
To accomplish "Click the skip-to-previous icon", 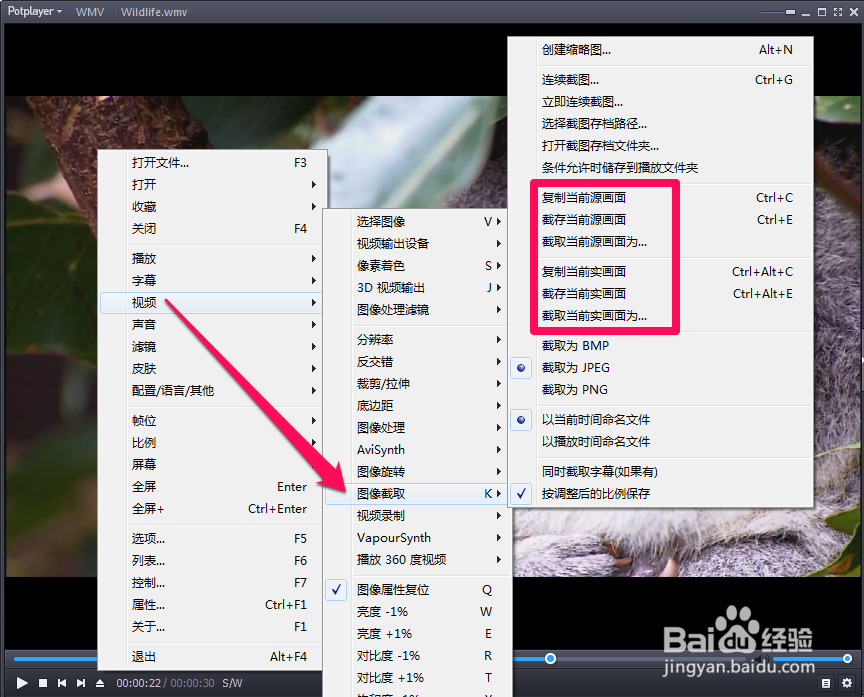I will click(62, 683).
